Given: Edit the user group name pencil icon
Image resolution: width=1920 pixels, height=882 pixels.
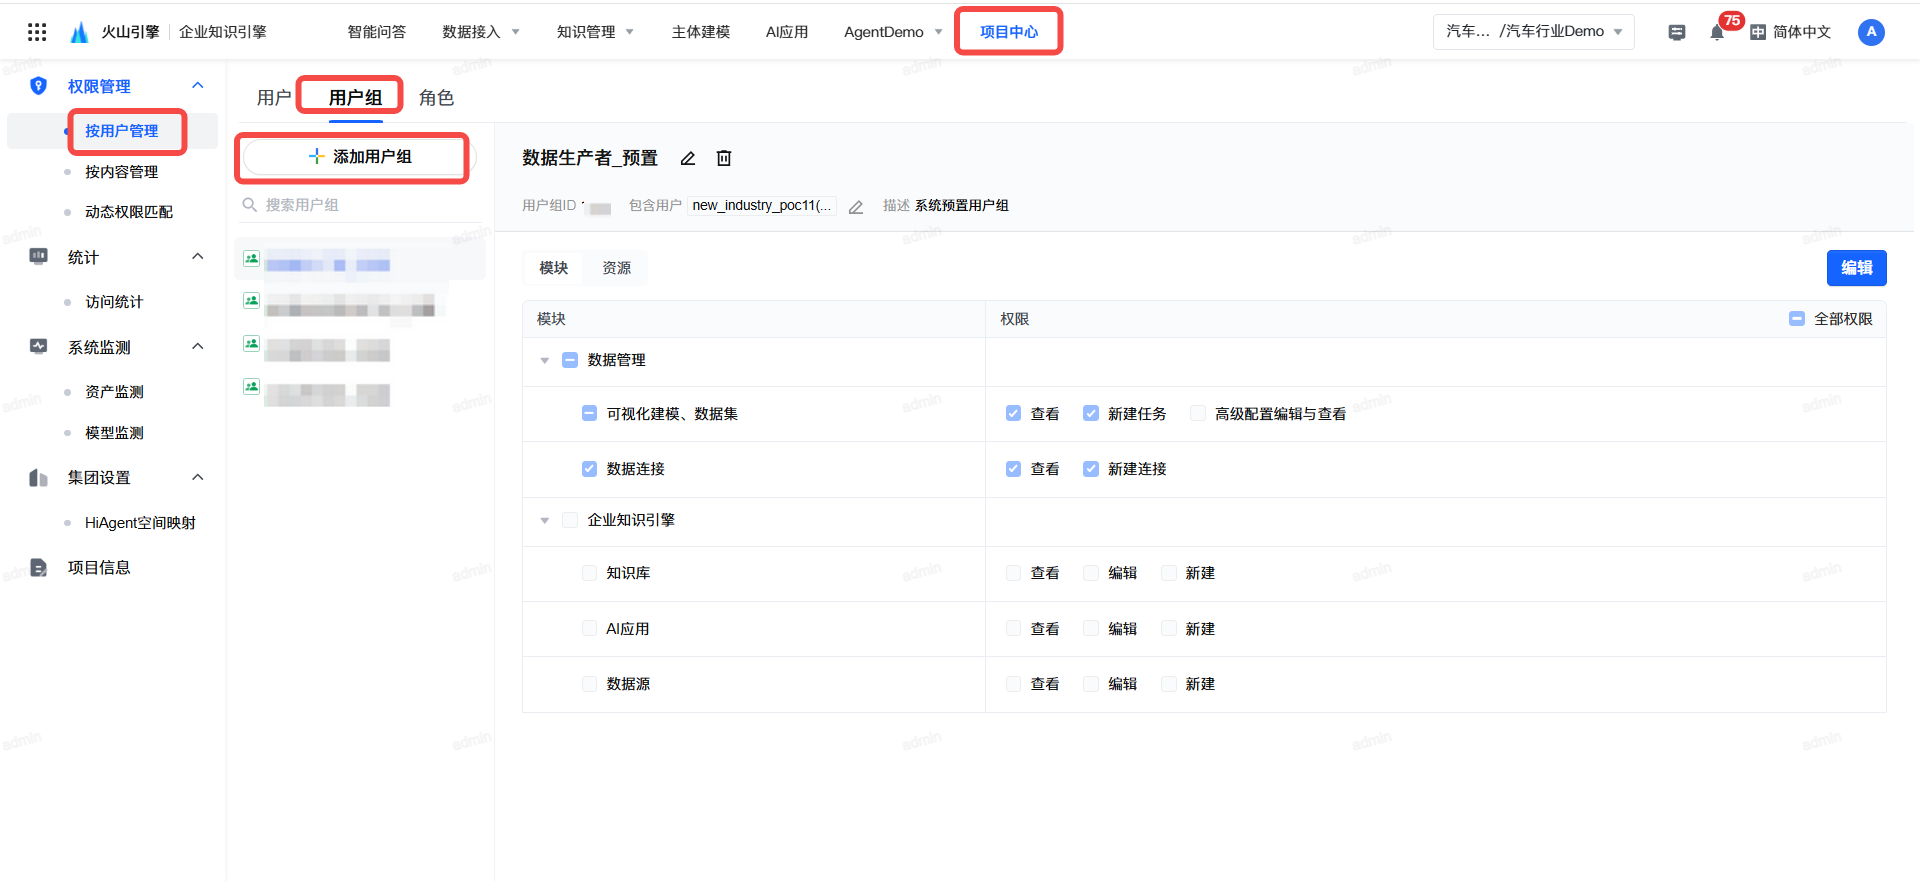Looking at the screenshot, I should (688, 158).
